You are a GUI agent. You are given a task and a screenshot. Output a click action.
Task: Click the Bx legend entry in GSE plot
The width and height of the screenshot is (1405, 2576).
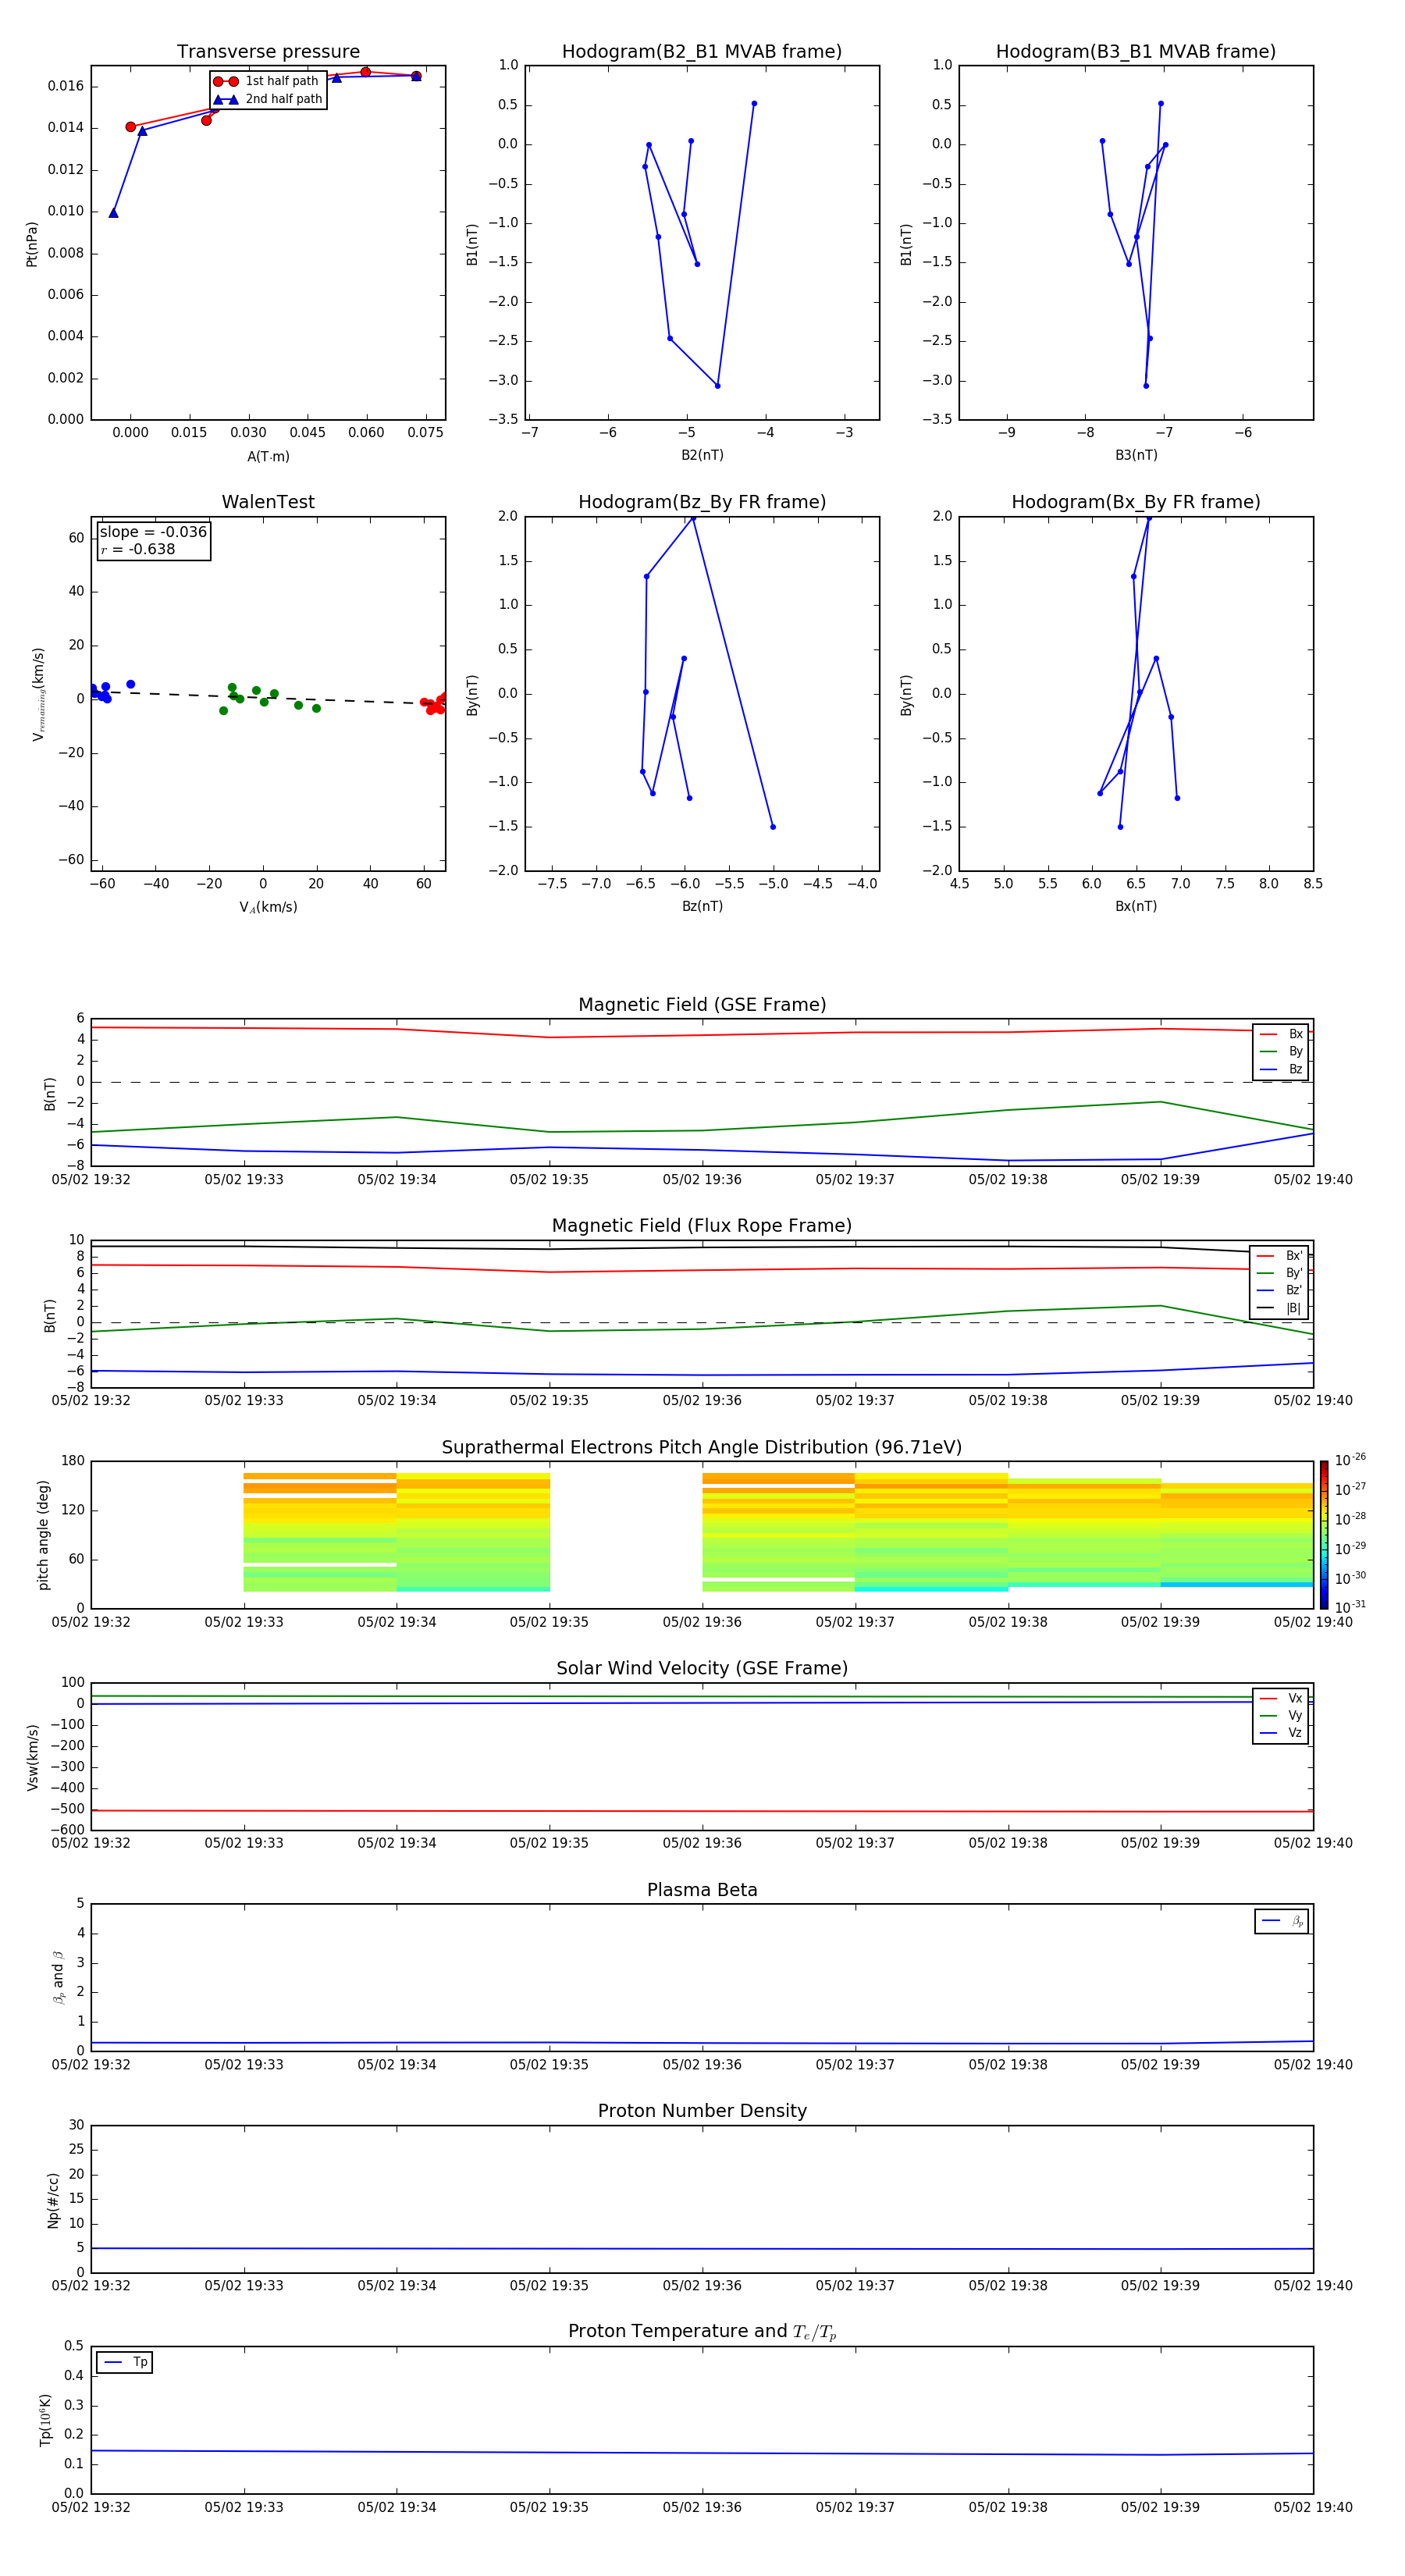(x=1281, y=1034)
